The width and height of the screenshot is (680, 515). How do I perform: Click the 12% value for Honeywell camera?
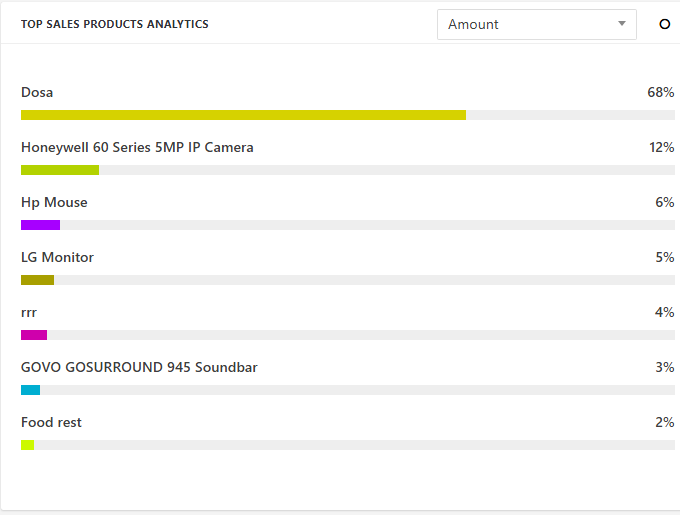coord(661,148)
